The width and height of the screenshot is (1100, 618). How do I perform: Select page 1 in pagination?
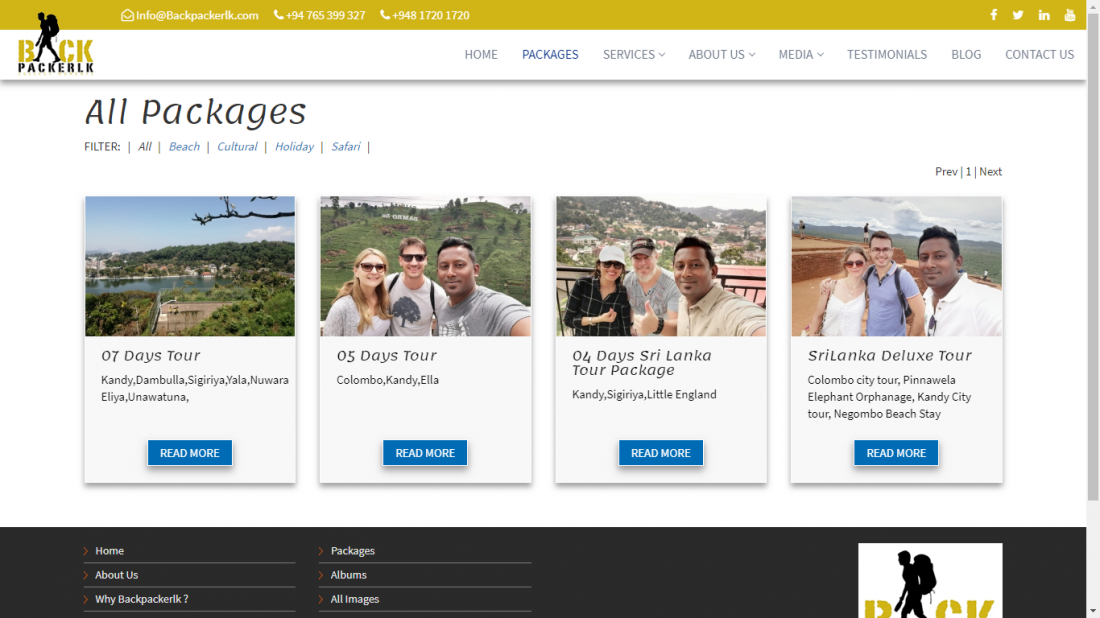point(968,172)
